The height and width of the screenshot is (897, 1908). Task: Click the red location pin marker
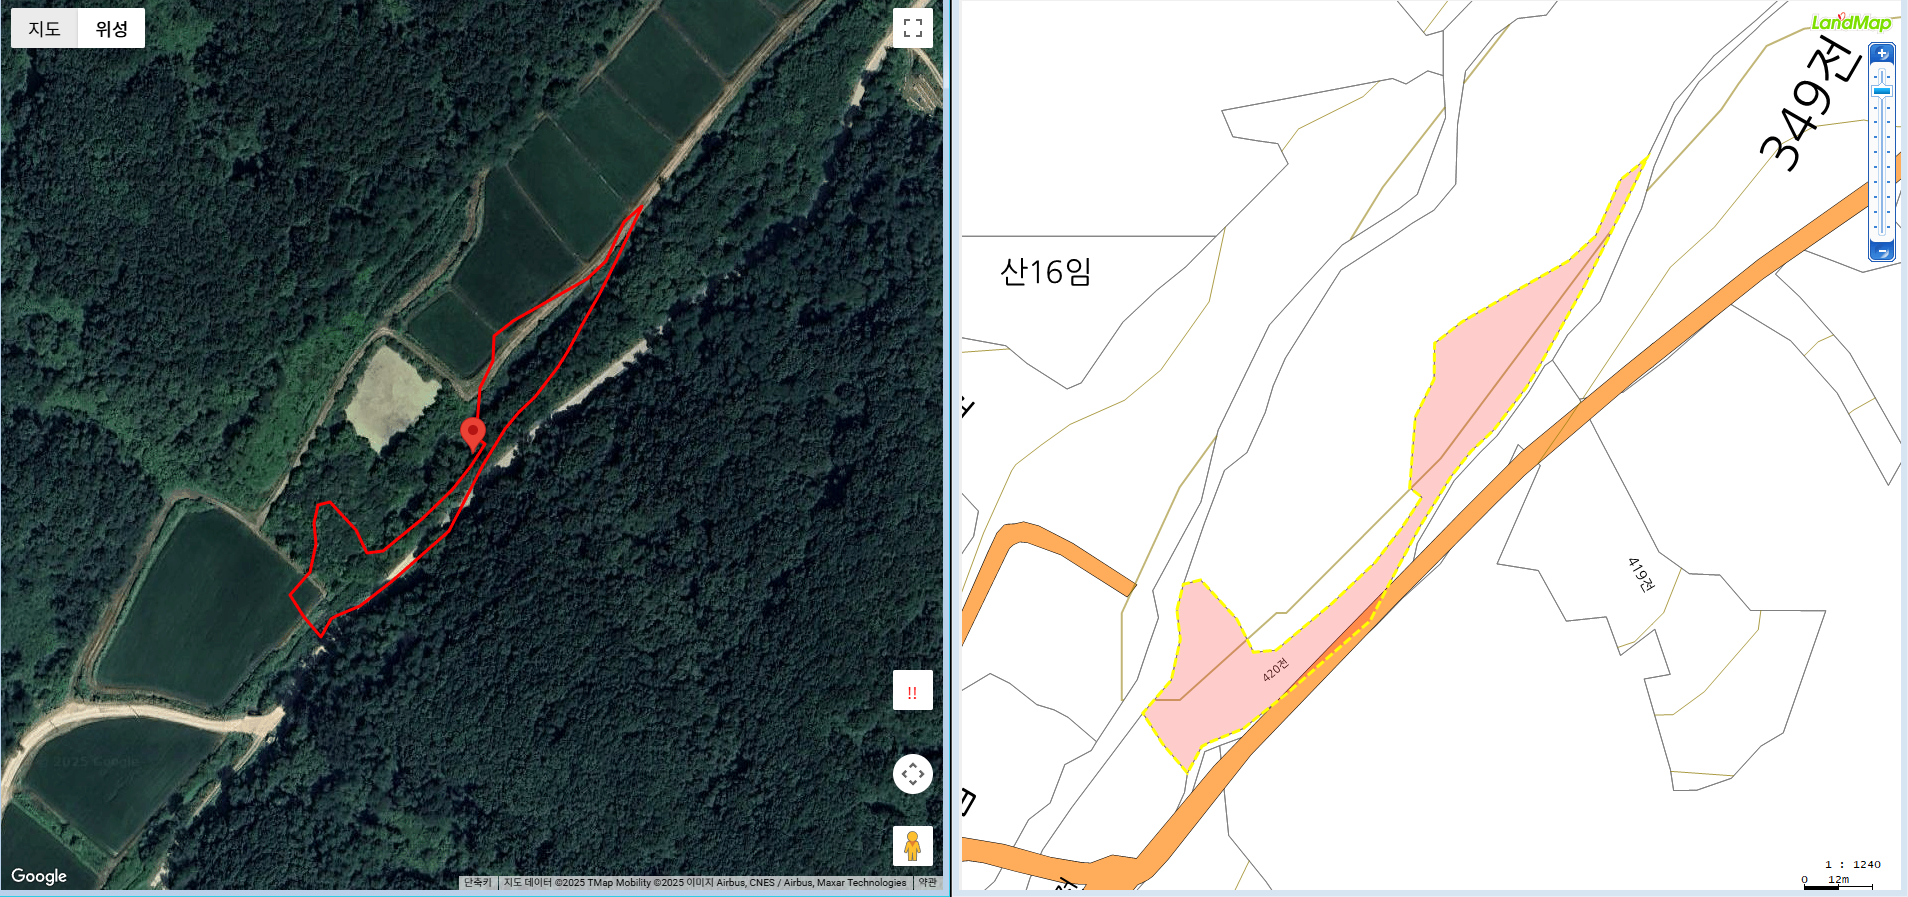473,435
